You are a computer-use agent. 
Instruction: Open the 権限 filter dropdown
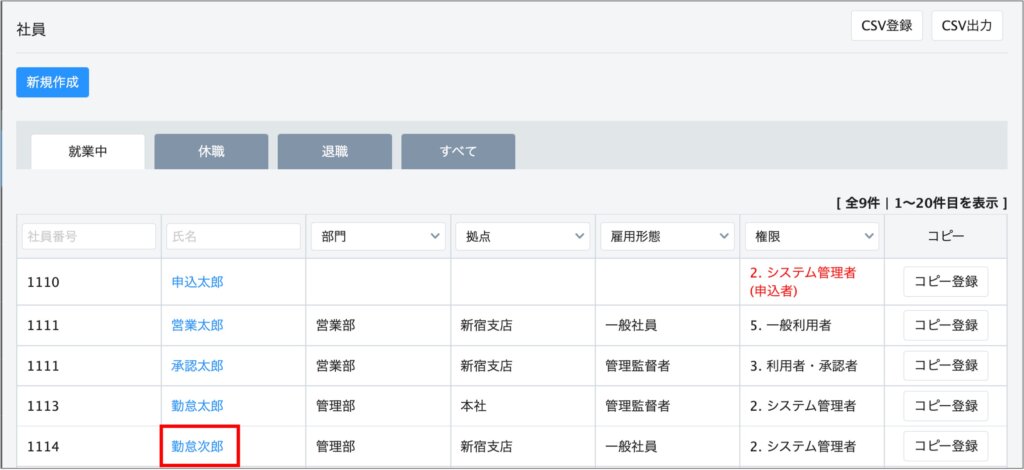click(811, 237)
